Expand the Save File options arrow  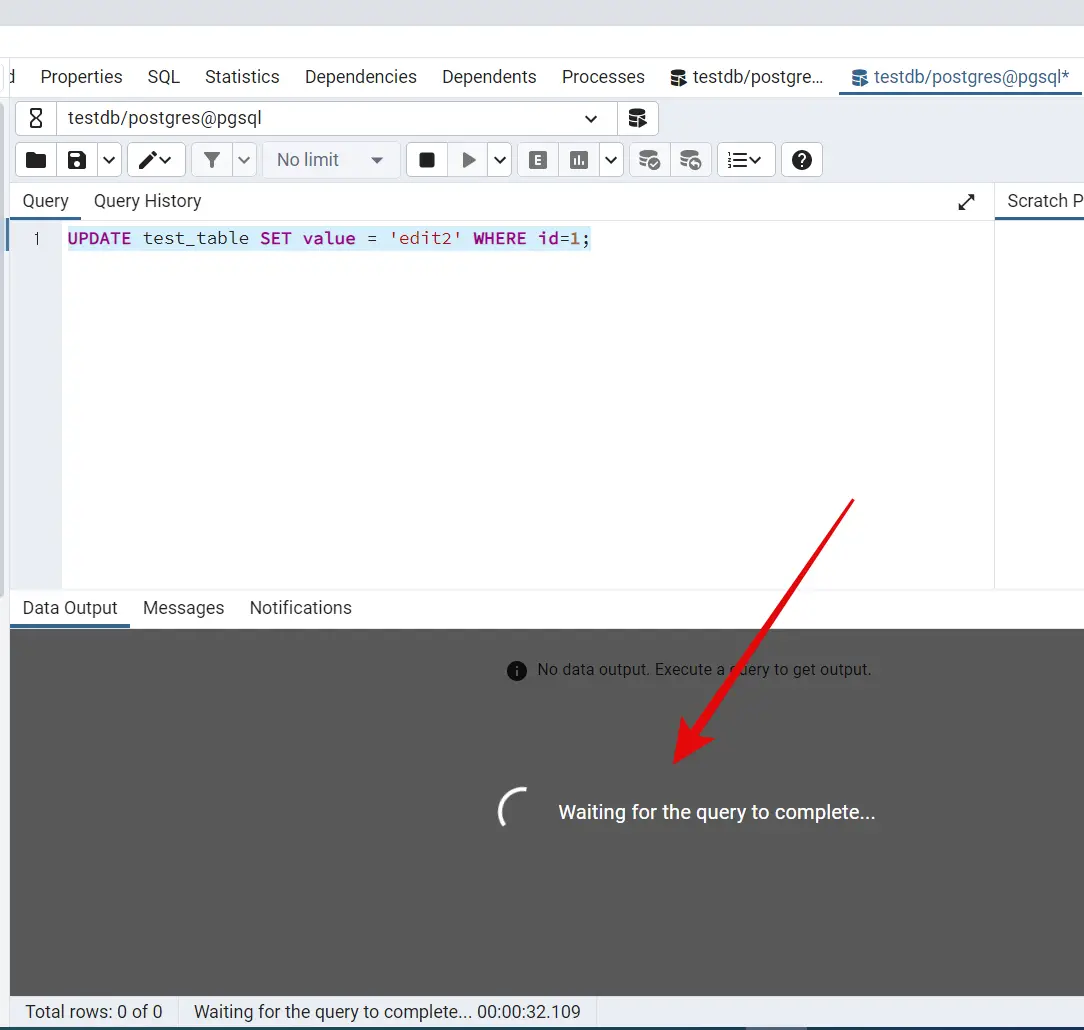click(x=109, y=160)
